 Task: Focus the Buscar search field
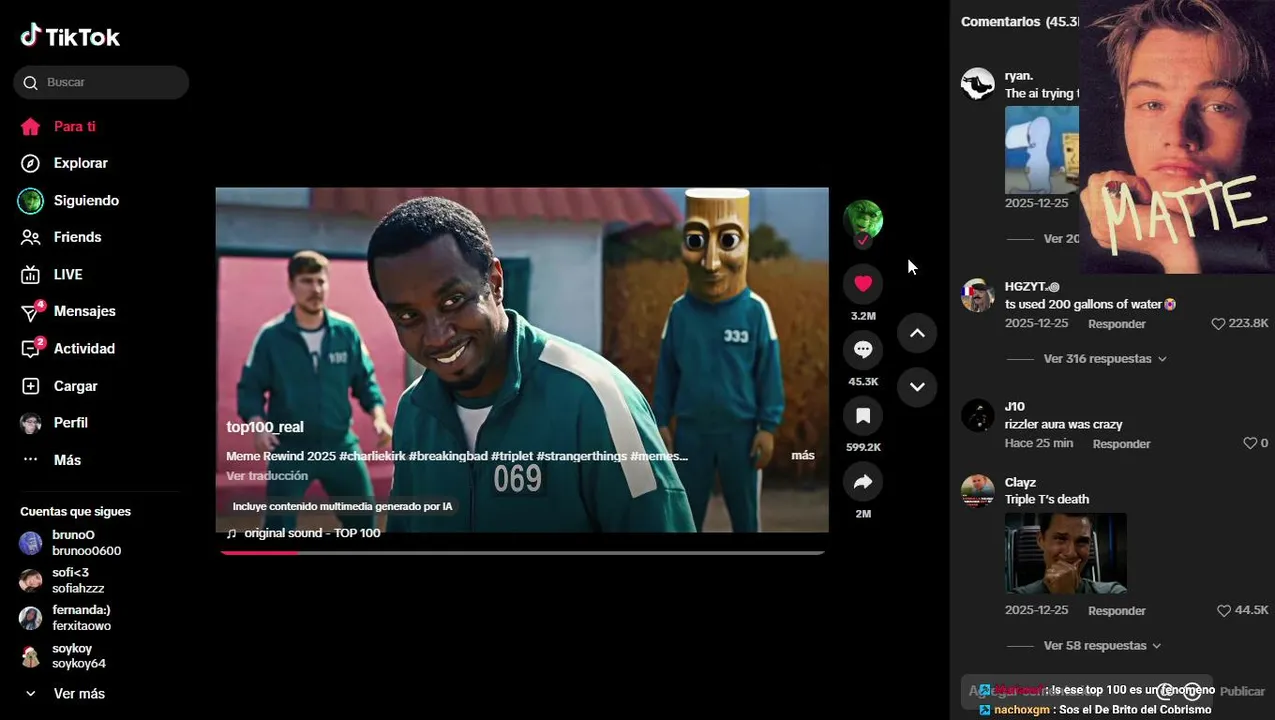[x=101, y=82]
